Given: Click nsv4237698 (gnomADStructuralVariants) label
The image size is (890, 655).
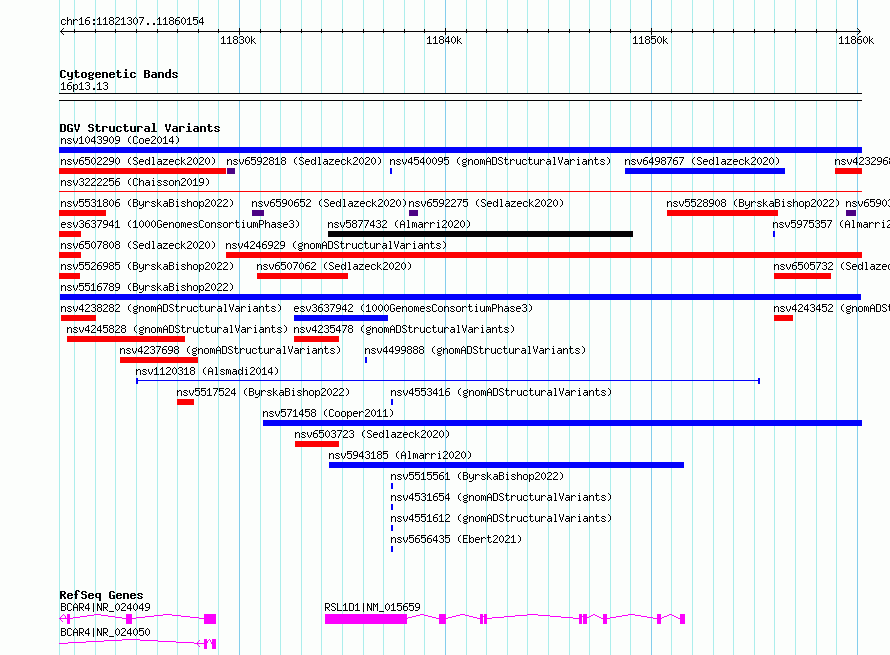Looking at the screenshot, I should pos(230,350).
